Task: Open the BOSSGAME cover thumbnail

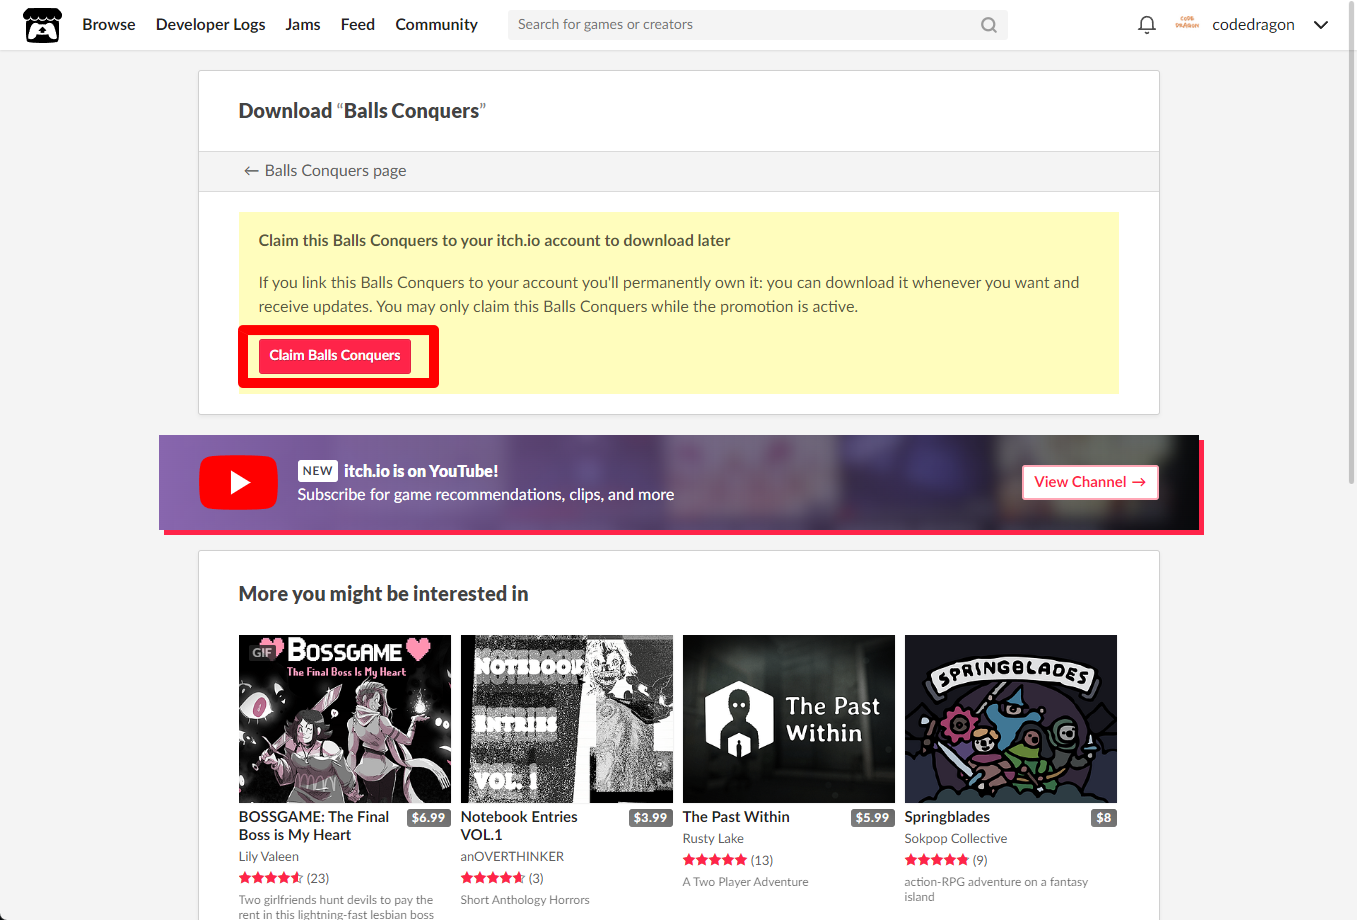Action: click(345, 719)
